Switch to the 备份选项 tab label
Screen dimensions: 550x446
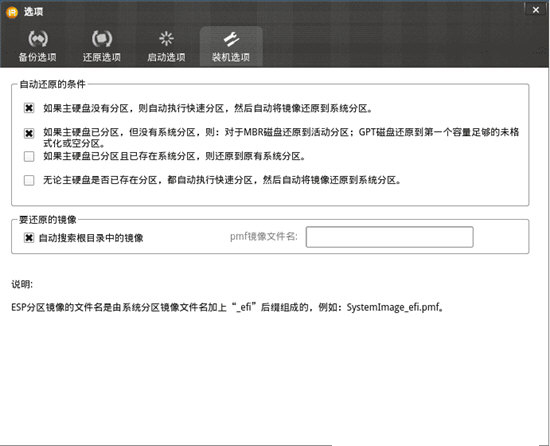(38, 57)
